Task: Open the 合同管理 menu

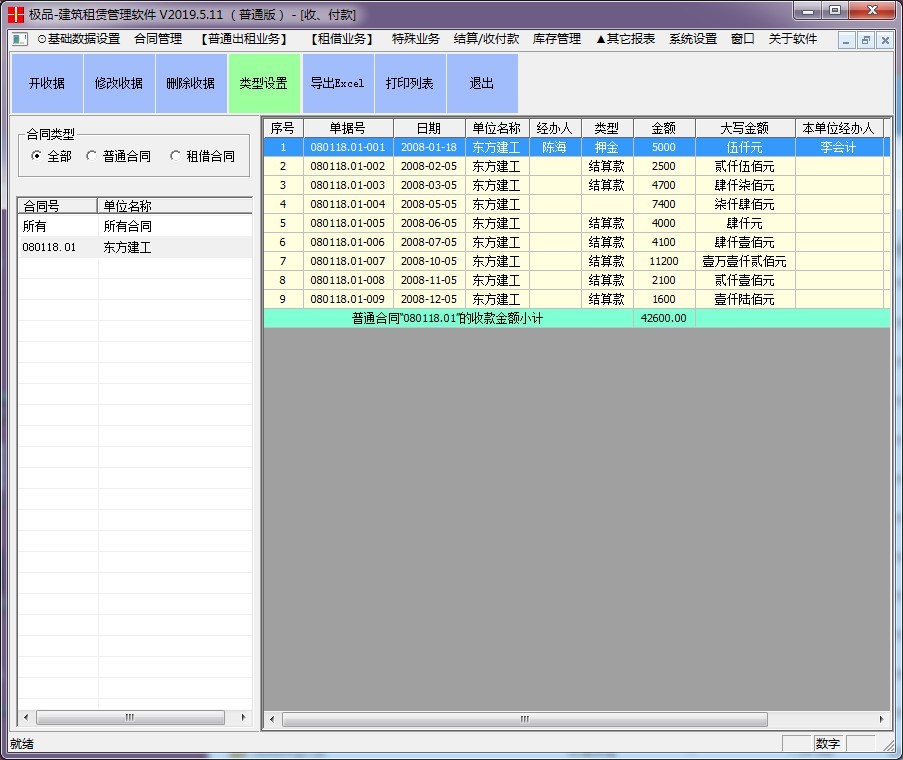Action: (158, 40)
